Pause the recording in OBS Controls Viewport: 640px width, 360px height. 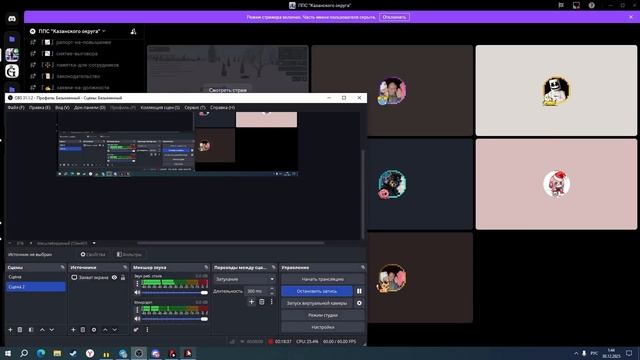(x=359, y=291)
